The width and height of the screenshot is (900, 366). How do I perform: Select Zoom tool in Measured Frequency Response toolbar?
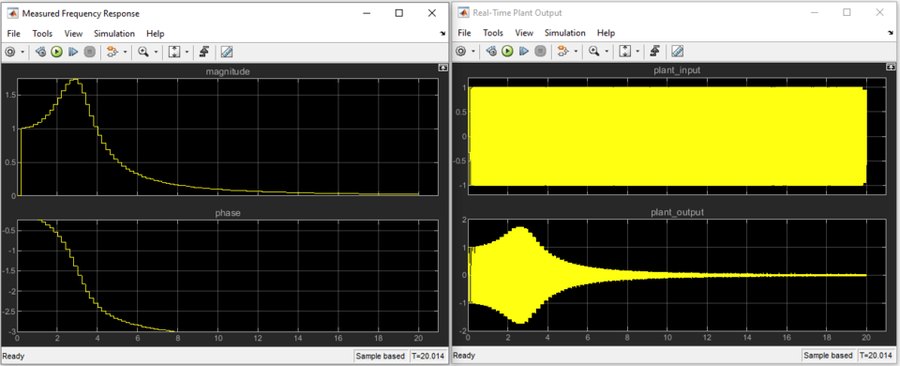tap(143, 52)
